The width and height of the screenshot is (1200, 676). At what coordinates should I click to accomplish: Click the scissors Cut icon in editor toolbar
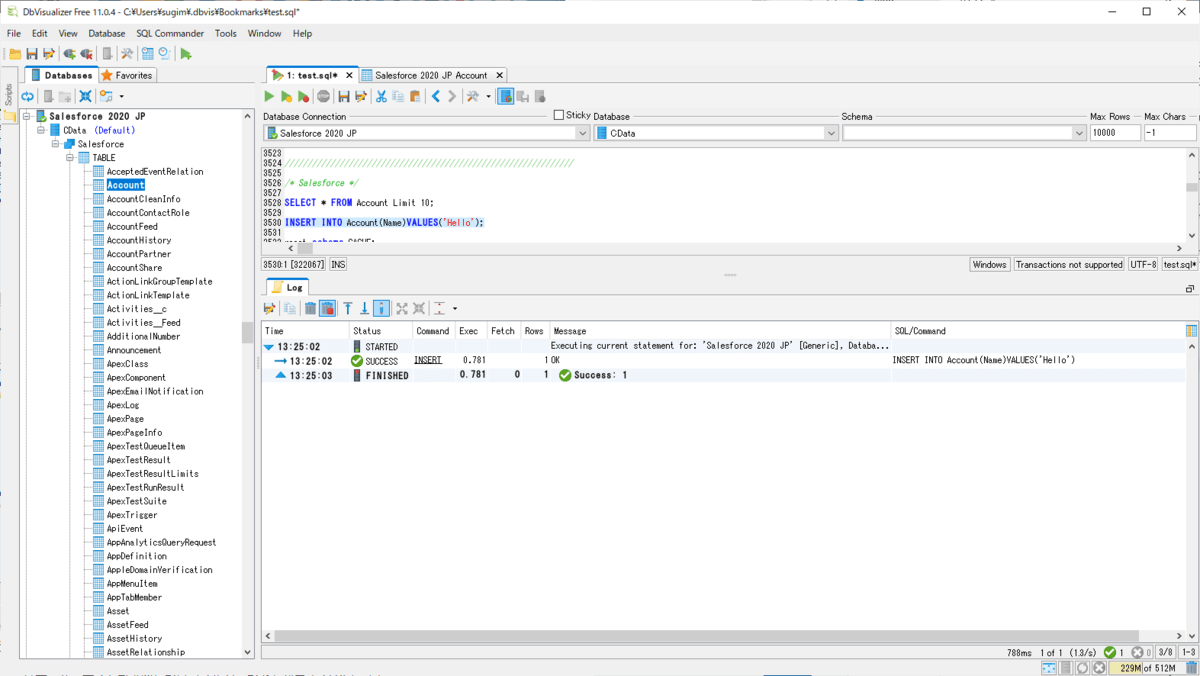pos(381,97)
